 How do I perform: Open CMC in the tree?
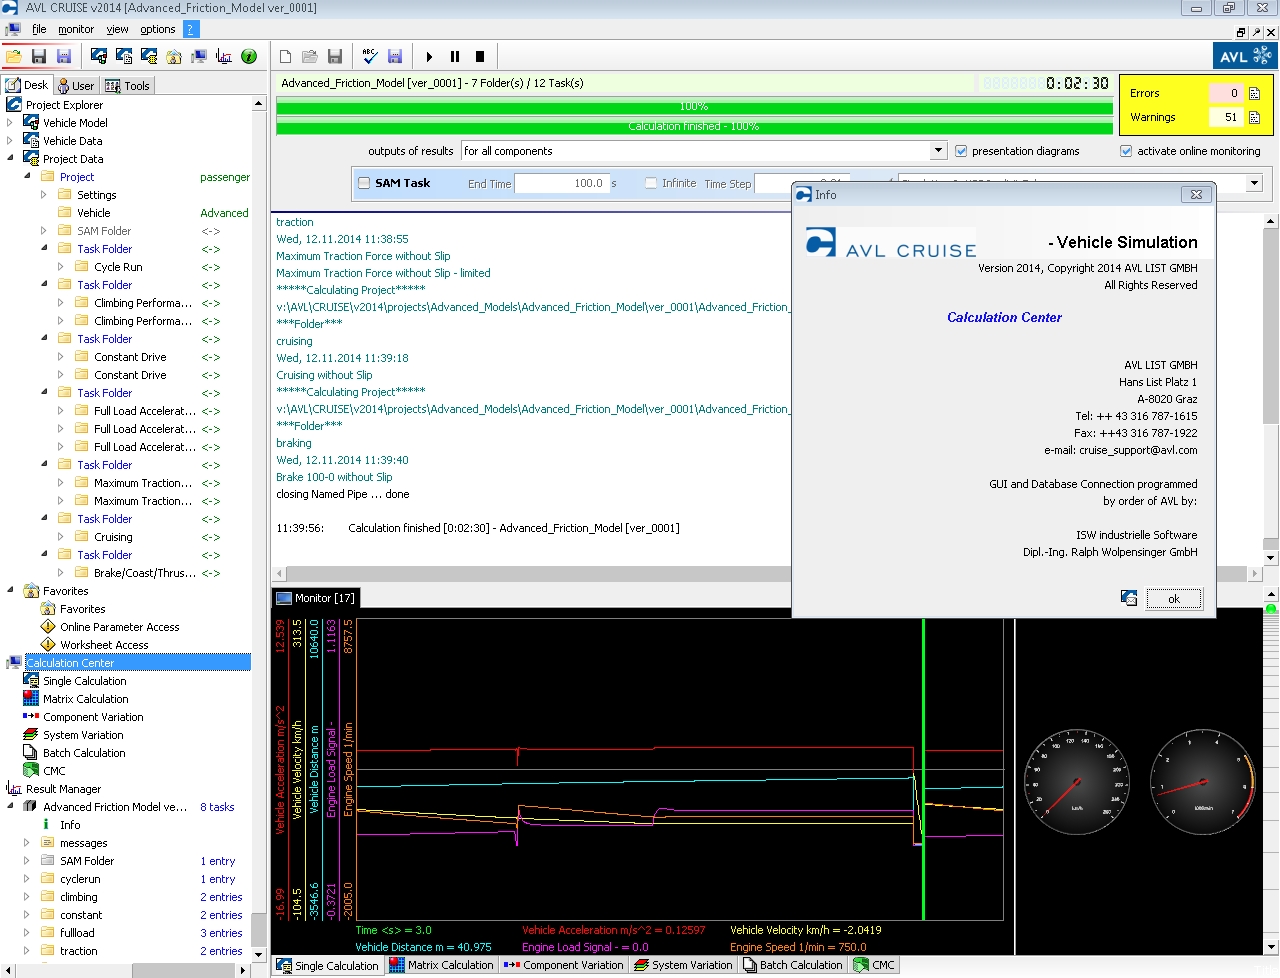pos(54,771)
